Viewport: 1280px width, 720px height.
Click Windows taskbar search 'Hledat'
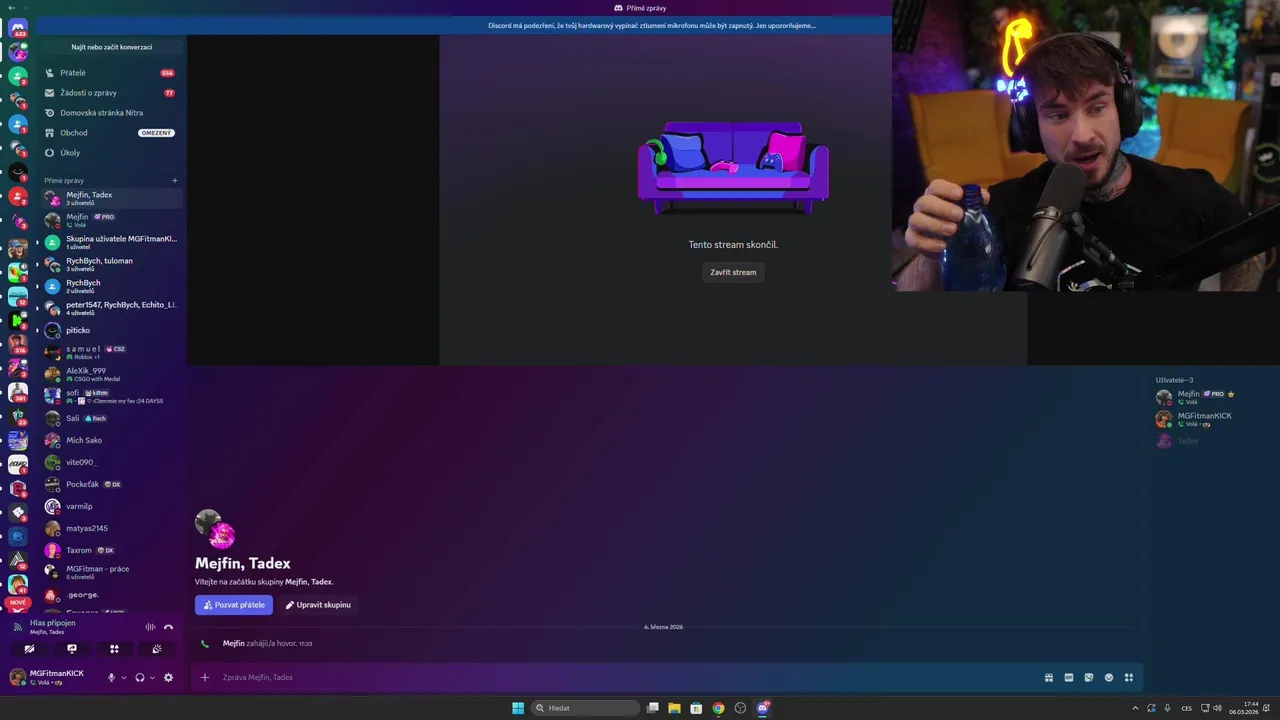[x=586, y=708]
